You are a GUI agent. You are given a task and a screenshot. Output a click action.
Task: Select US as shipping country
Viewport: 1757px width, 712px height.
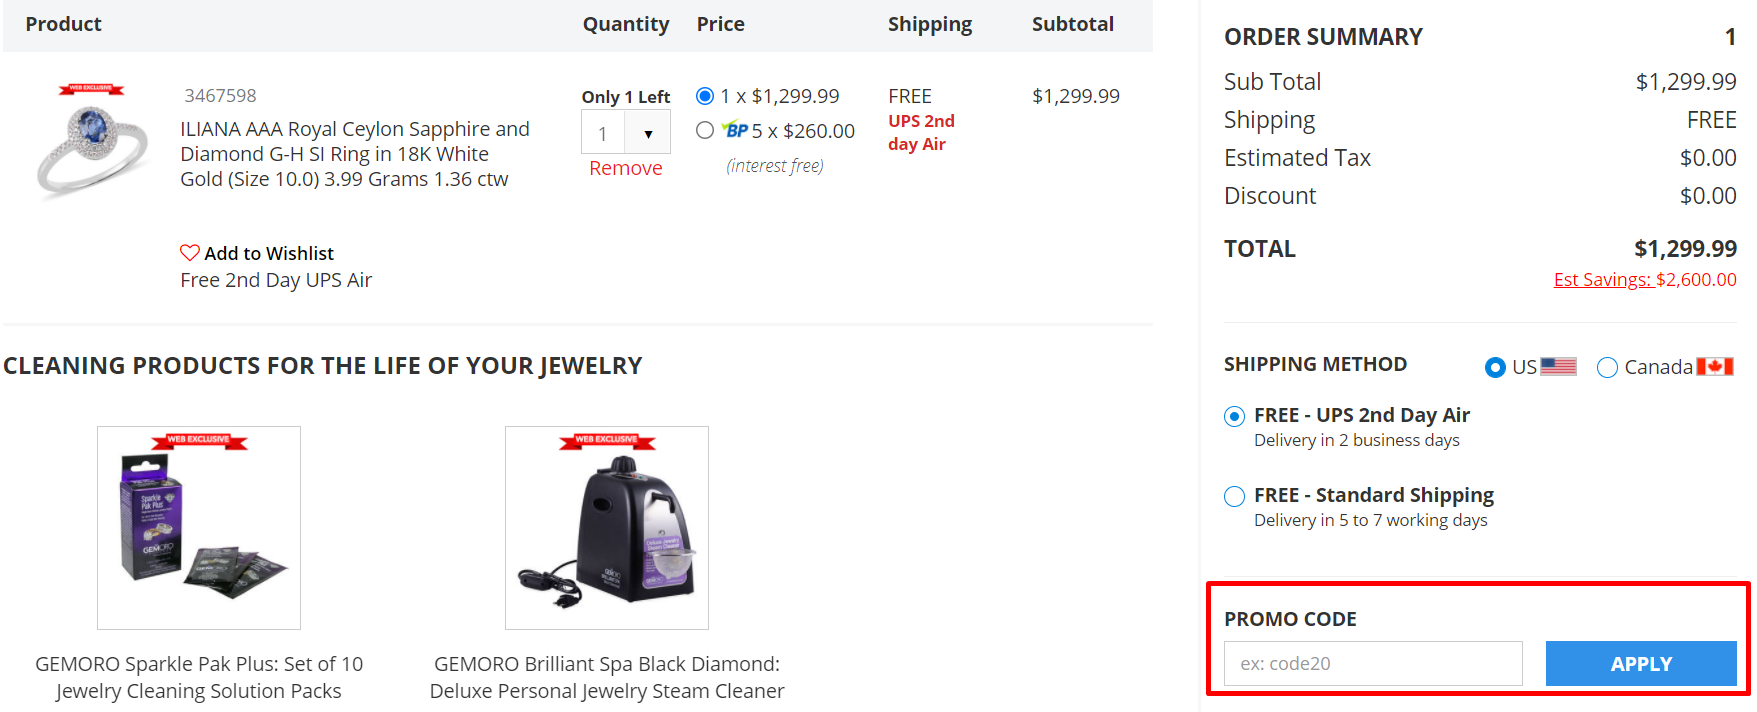[x=1495, y=368]
